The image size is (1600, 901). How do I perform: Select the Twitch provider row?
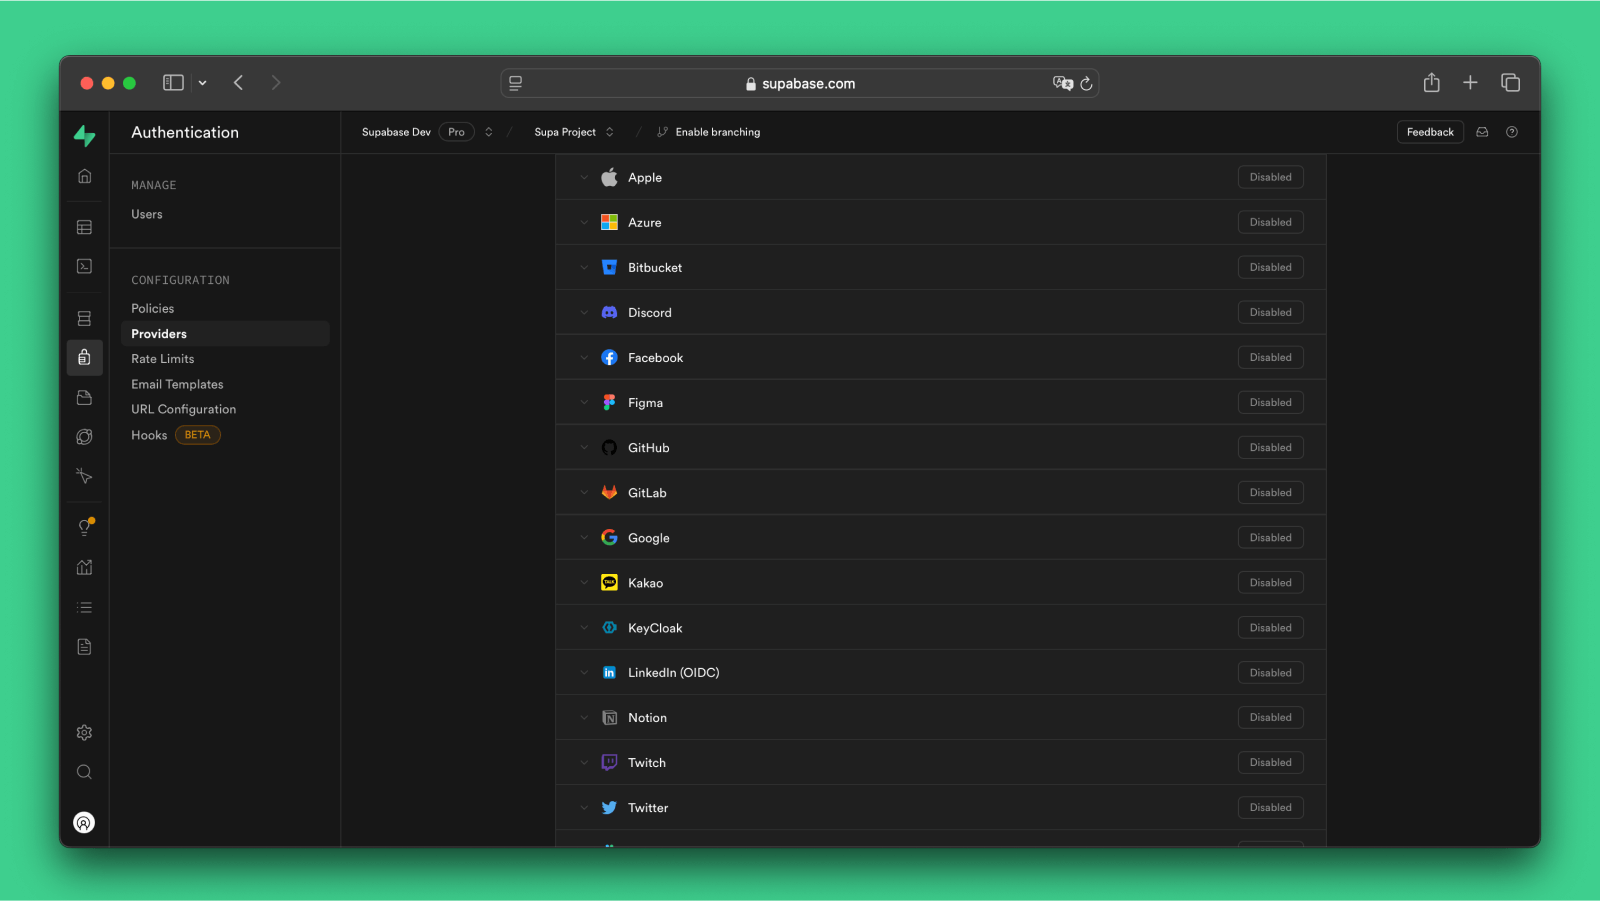[x=940, y=762]
